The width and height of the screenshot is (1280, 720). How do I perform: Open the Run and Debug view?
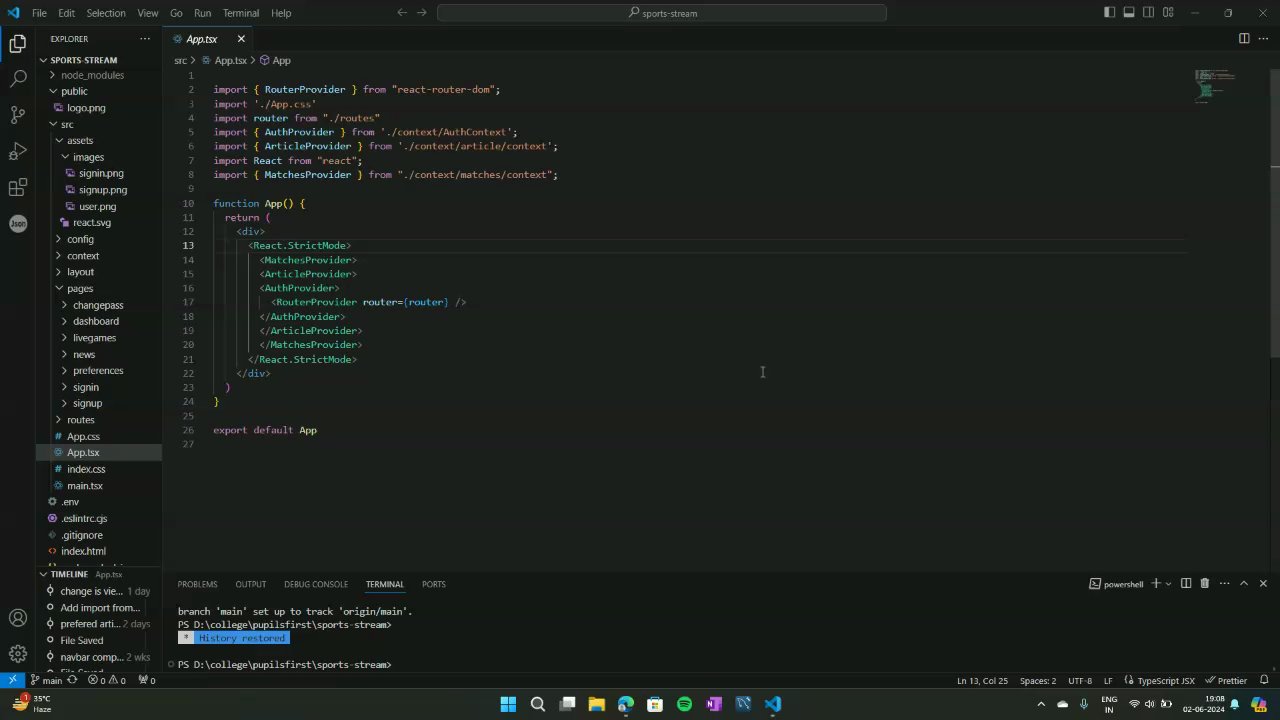click(18, 151)
